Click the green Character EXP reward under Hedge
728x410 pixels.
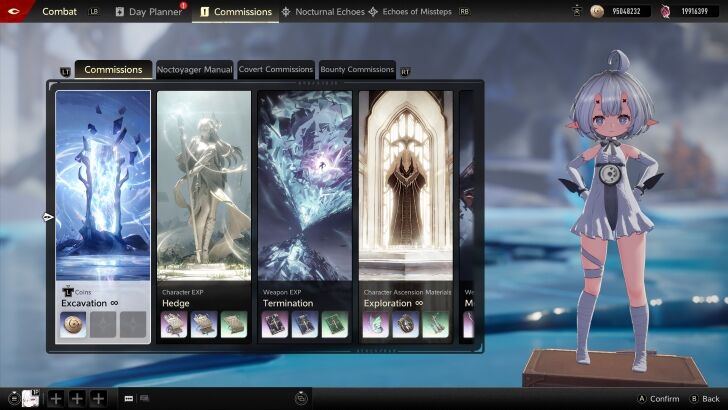[233, 324]
